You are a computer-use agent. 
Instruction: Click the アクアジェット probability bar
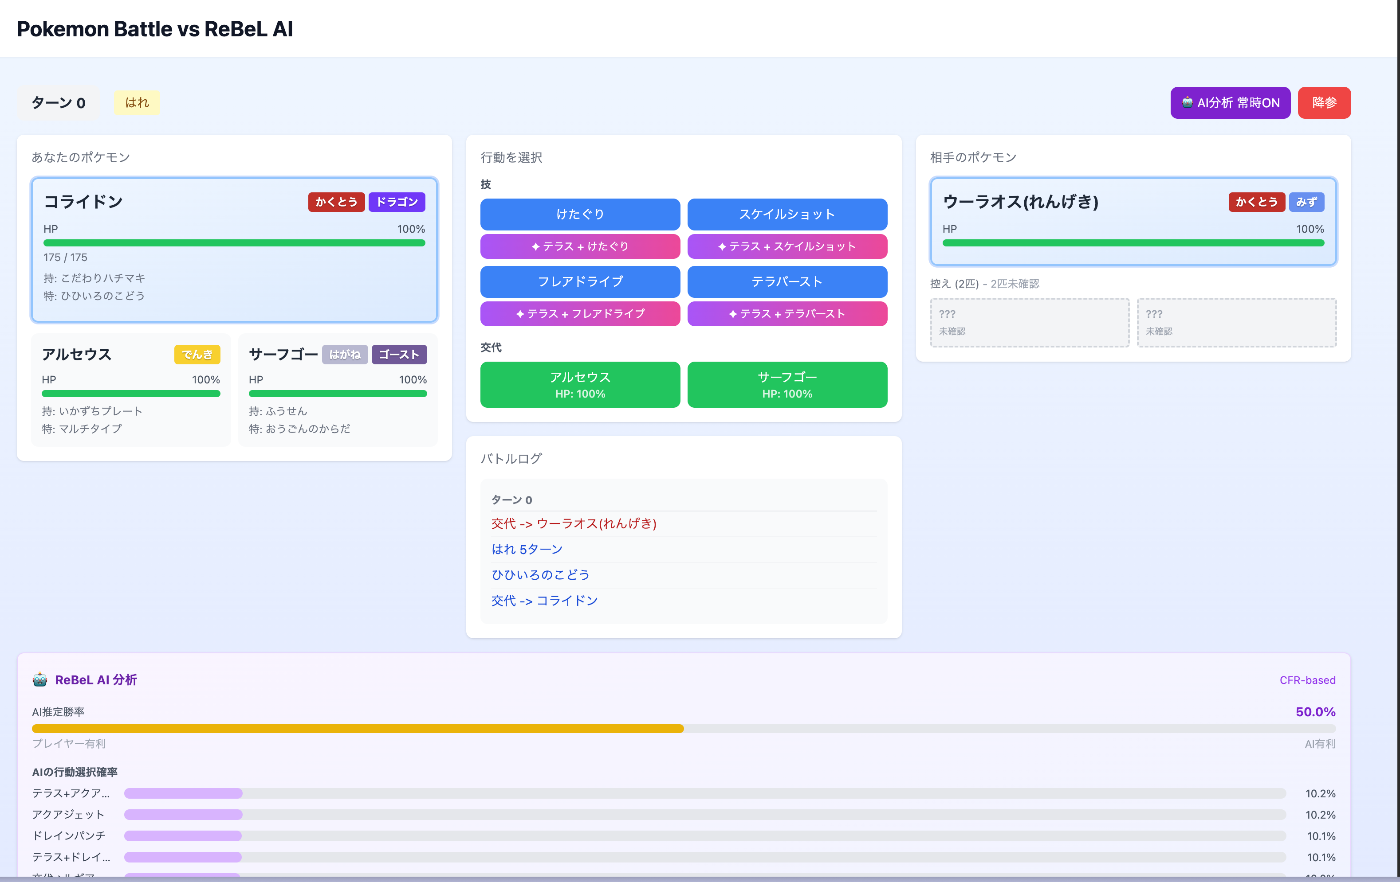coord(705,815)
